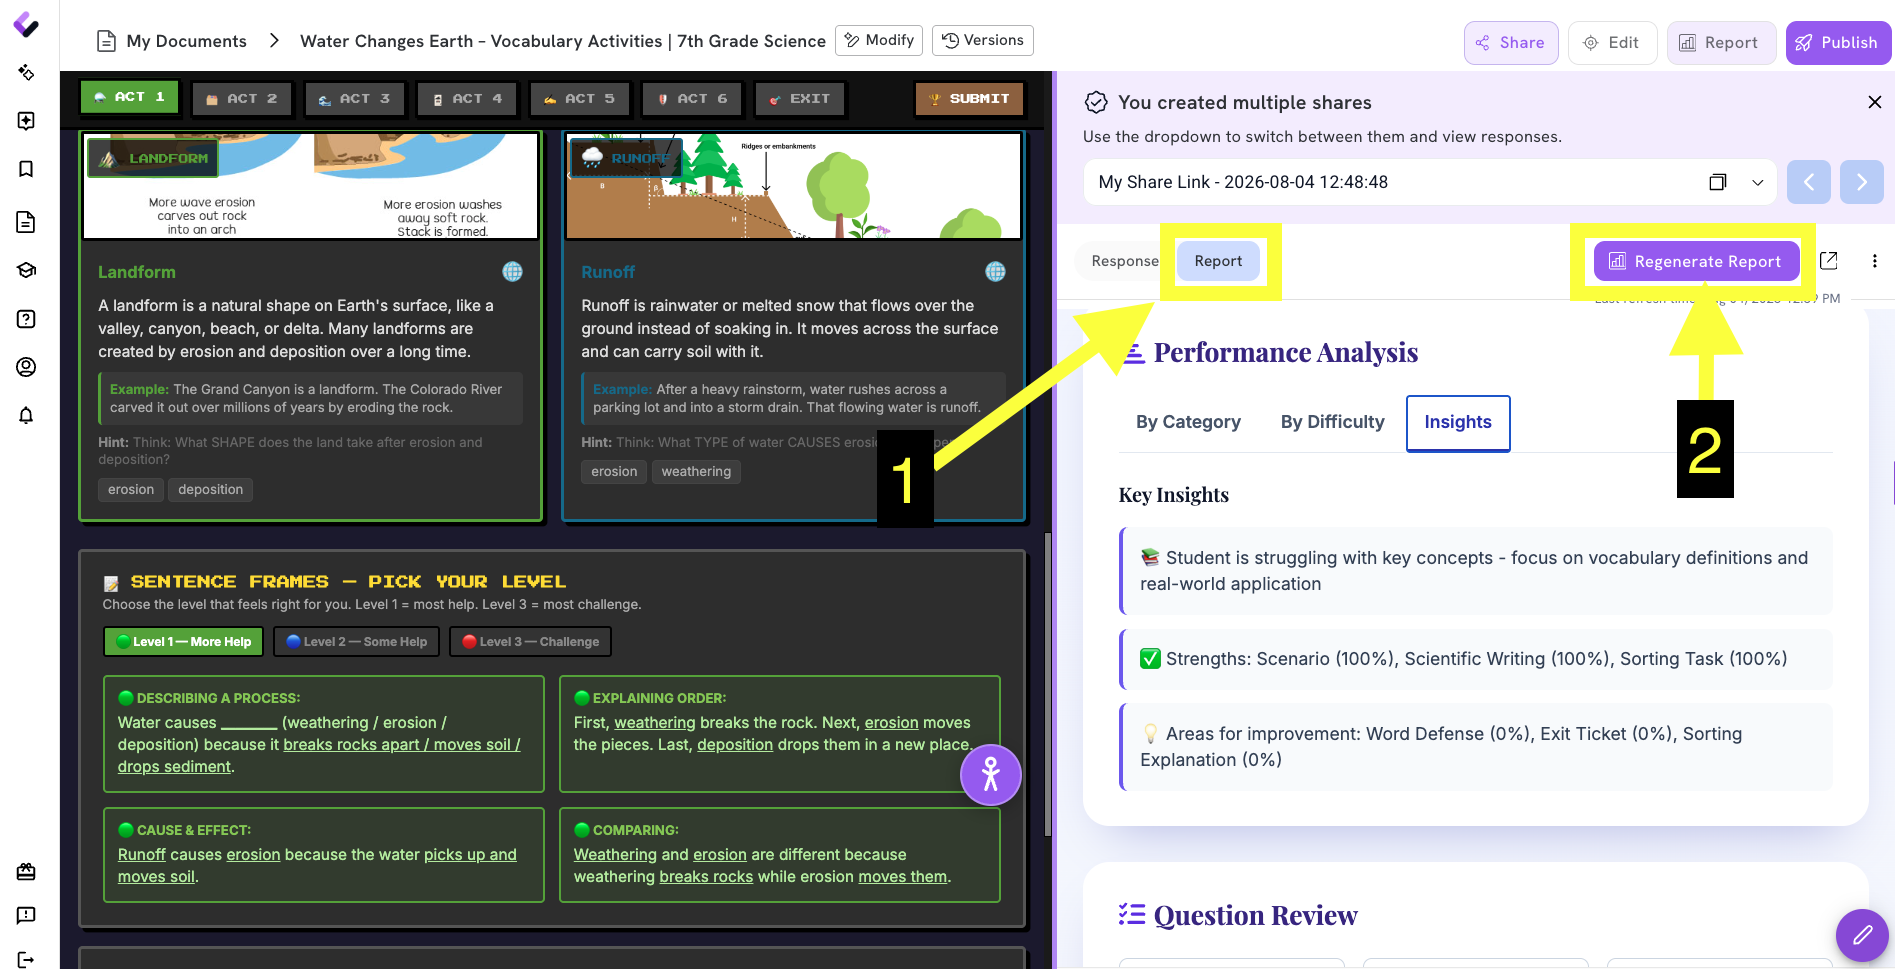Open the graduation cap icon in sidebar
Screen dimensions: 1895x969
(26, 270)
